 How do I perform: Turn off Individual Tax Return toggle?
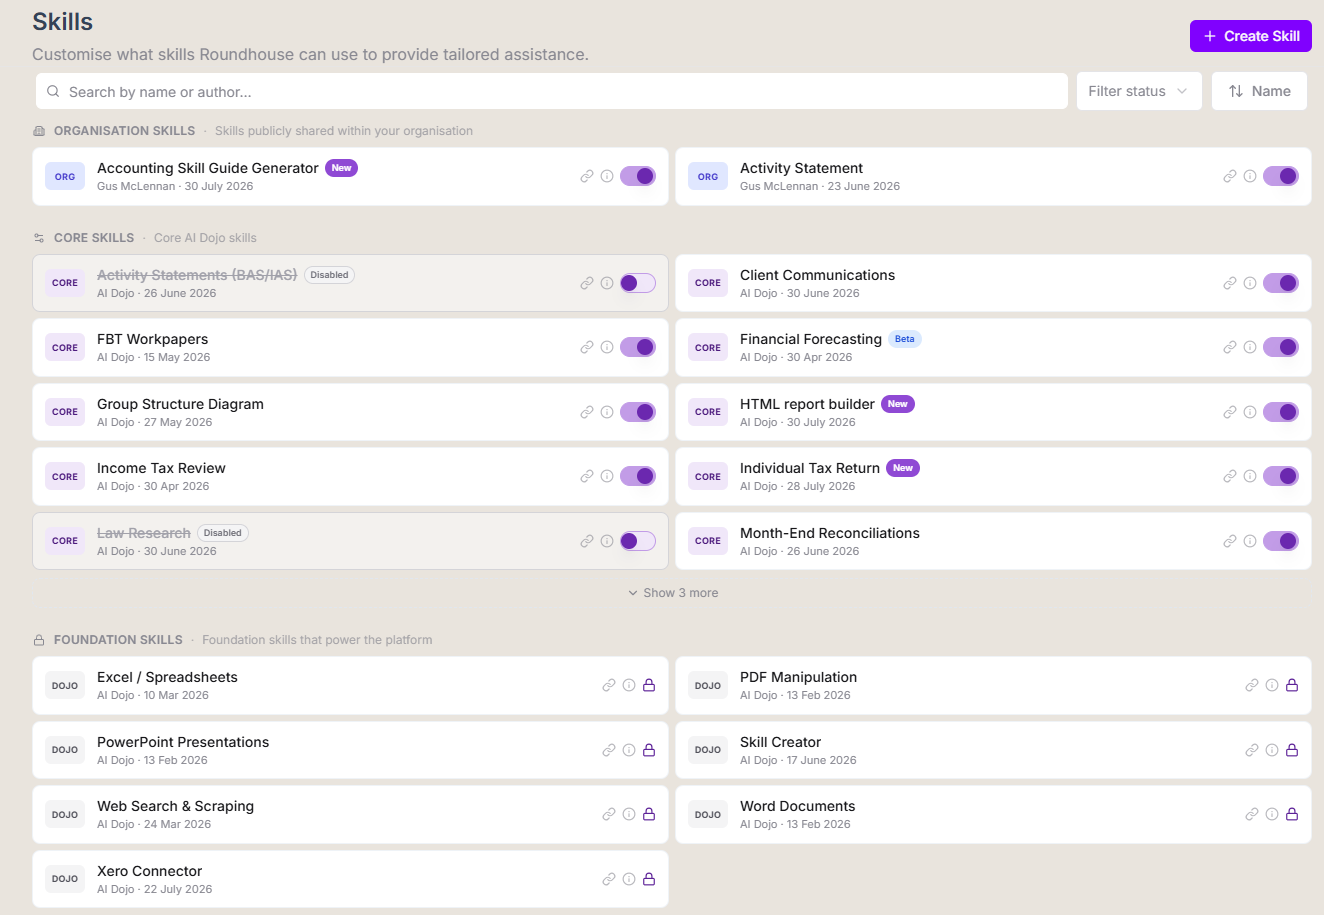pyautogui.click(x=1281, y=476)
